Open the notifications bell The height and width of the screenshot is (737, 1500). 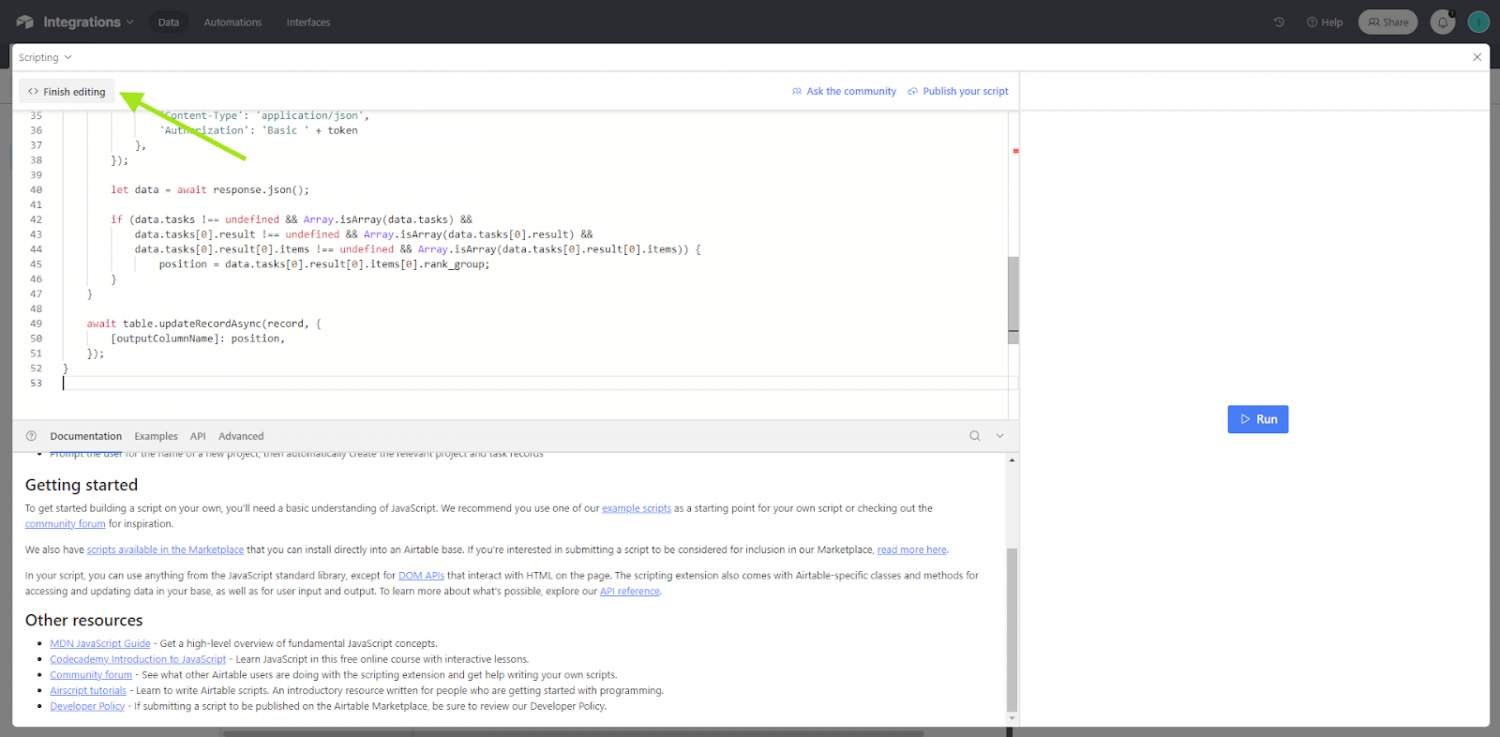[1441, 21]
